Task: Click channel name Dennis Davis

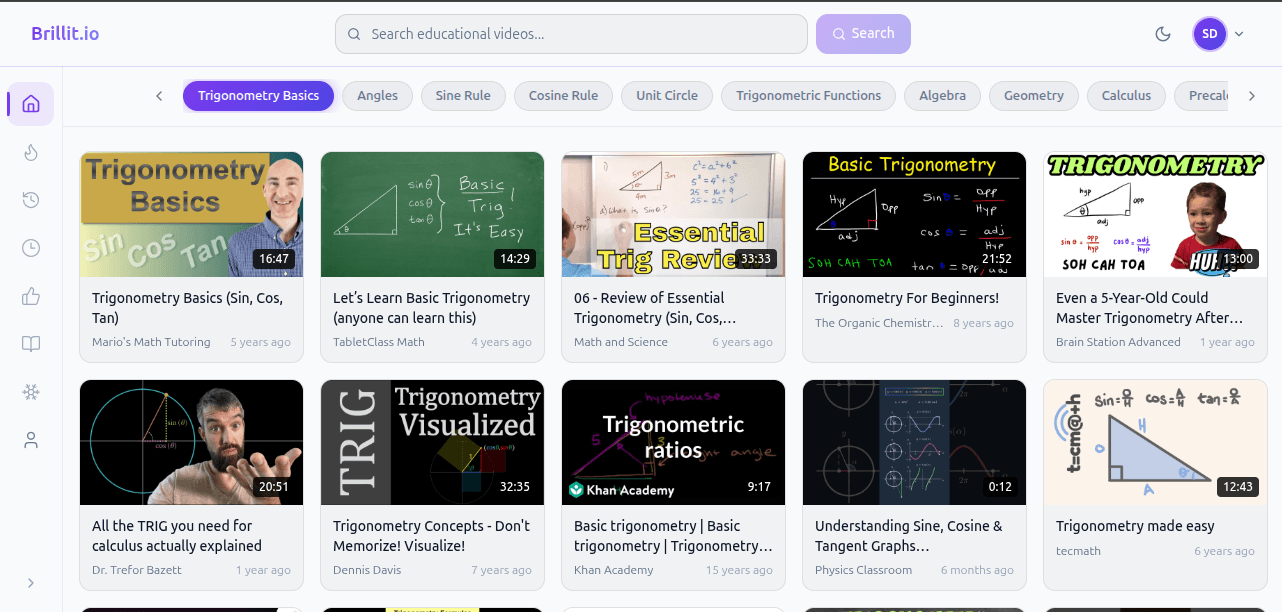Action: point(367,570)
